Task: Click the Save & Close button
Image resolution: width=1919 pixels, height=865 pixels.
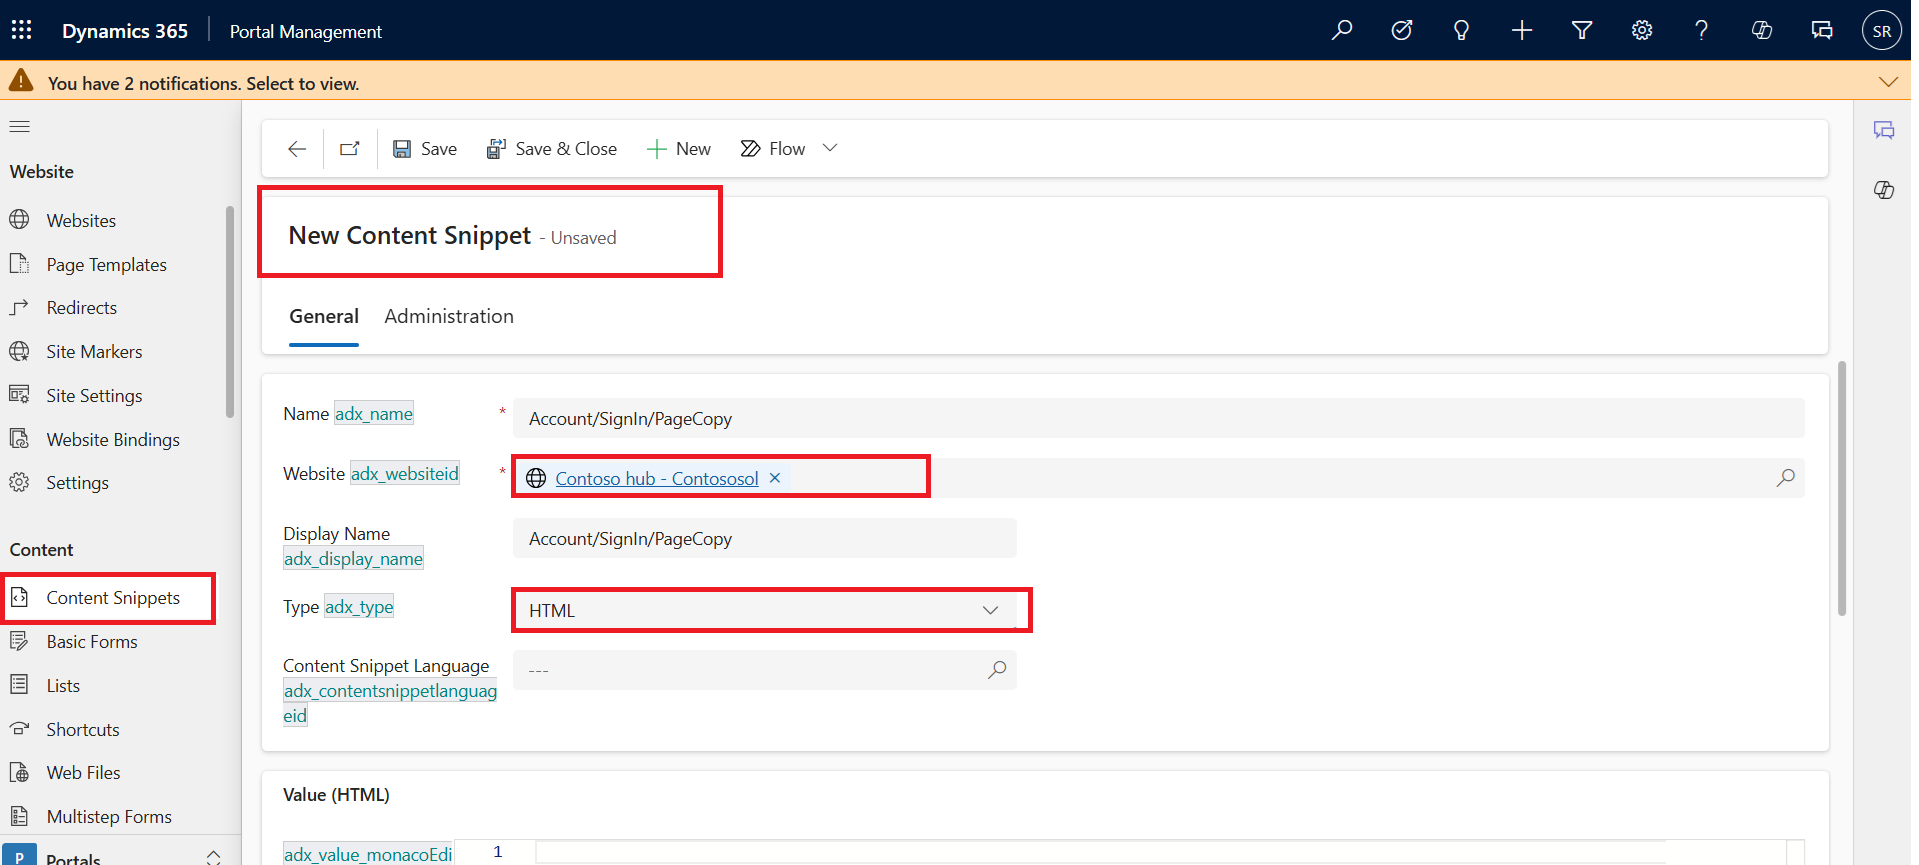Action: [x=552, y=149]
